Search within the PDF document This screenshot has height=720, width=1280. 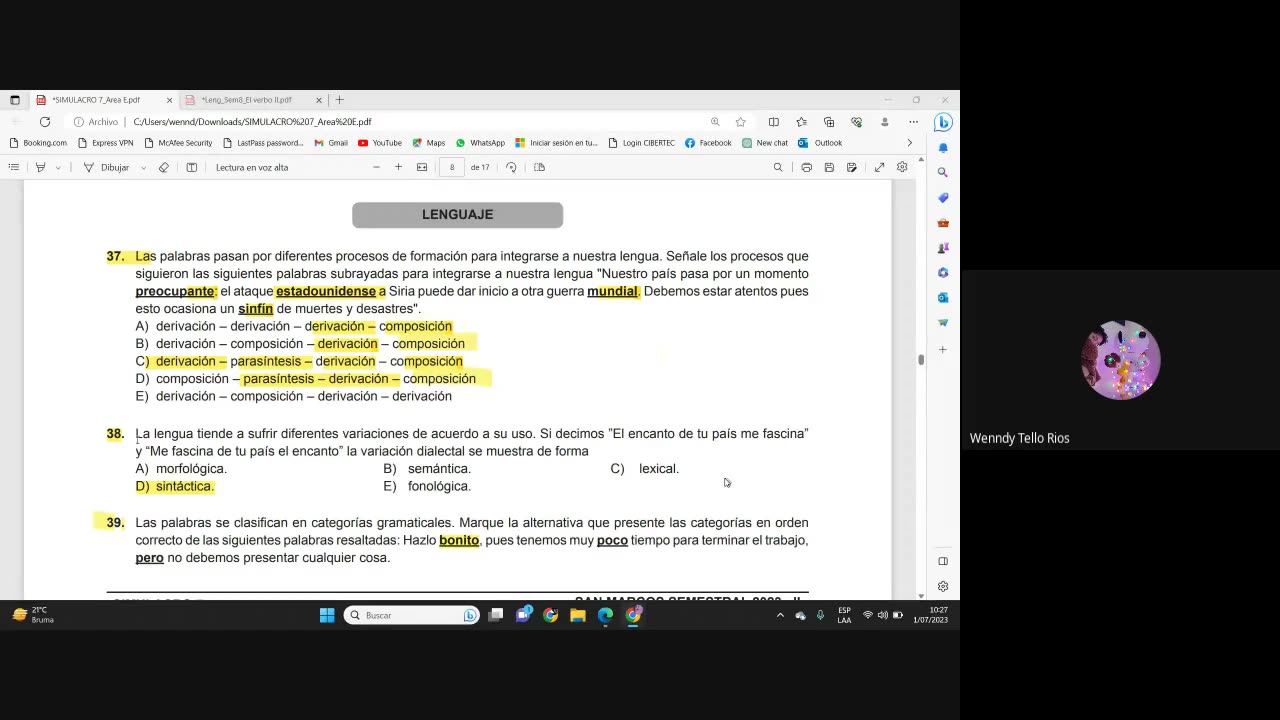tap(778, 167)
